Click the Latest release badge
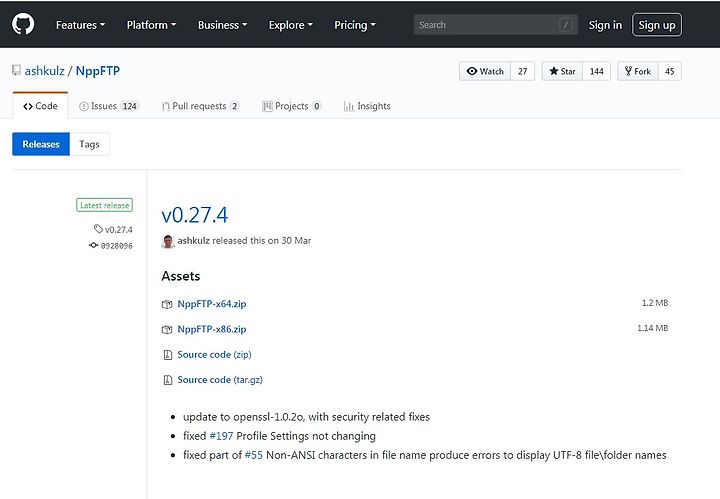Viewport: 720px width, 499px height. (104, 205)
